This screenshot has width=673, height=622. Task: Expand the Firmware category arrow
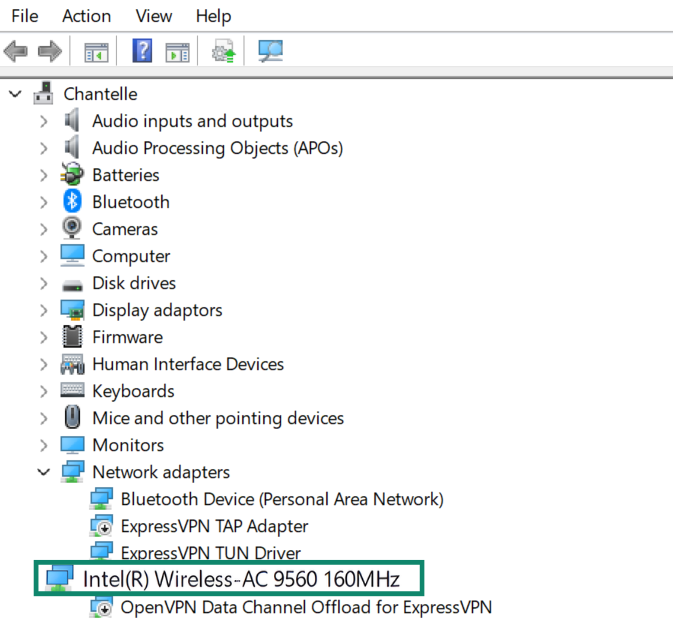pos(44,338)
